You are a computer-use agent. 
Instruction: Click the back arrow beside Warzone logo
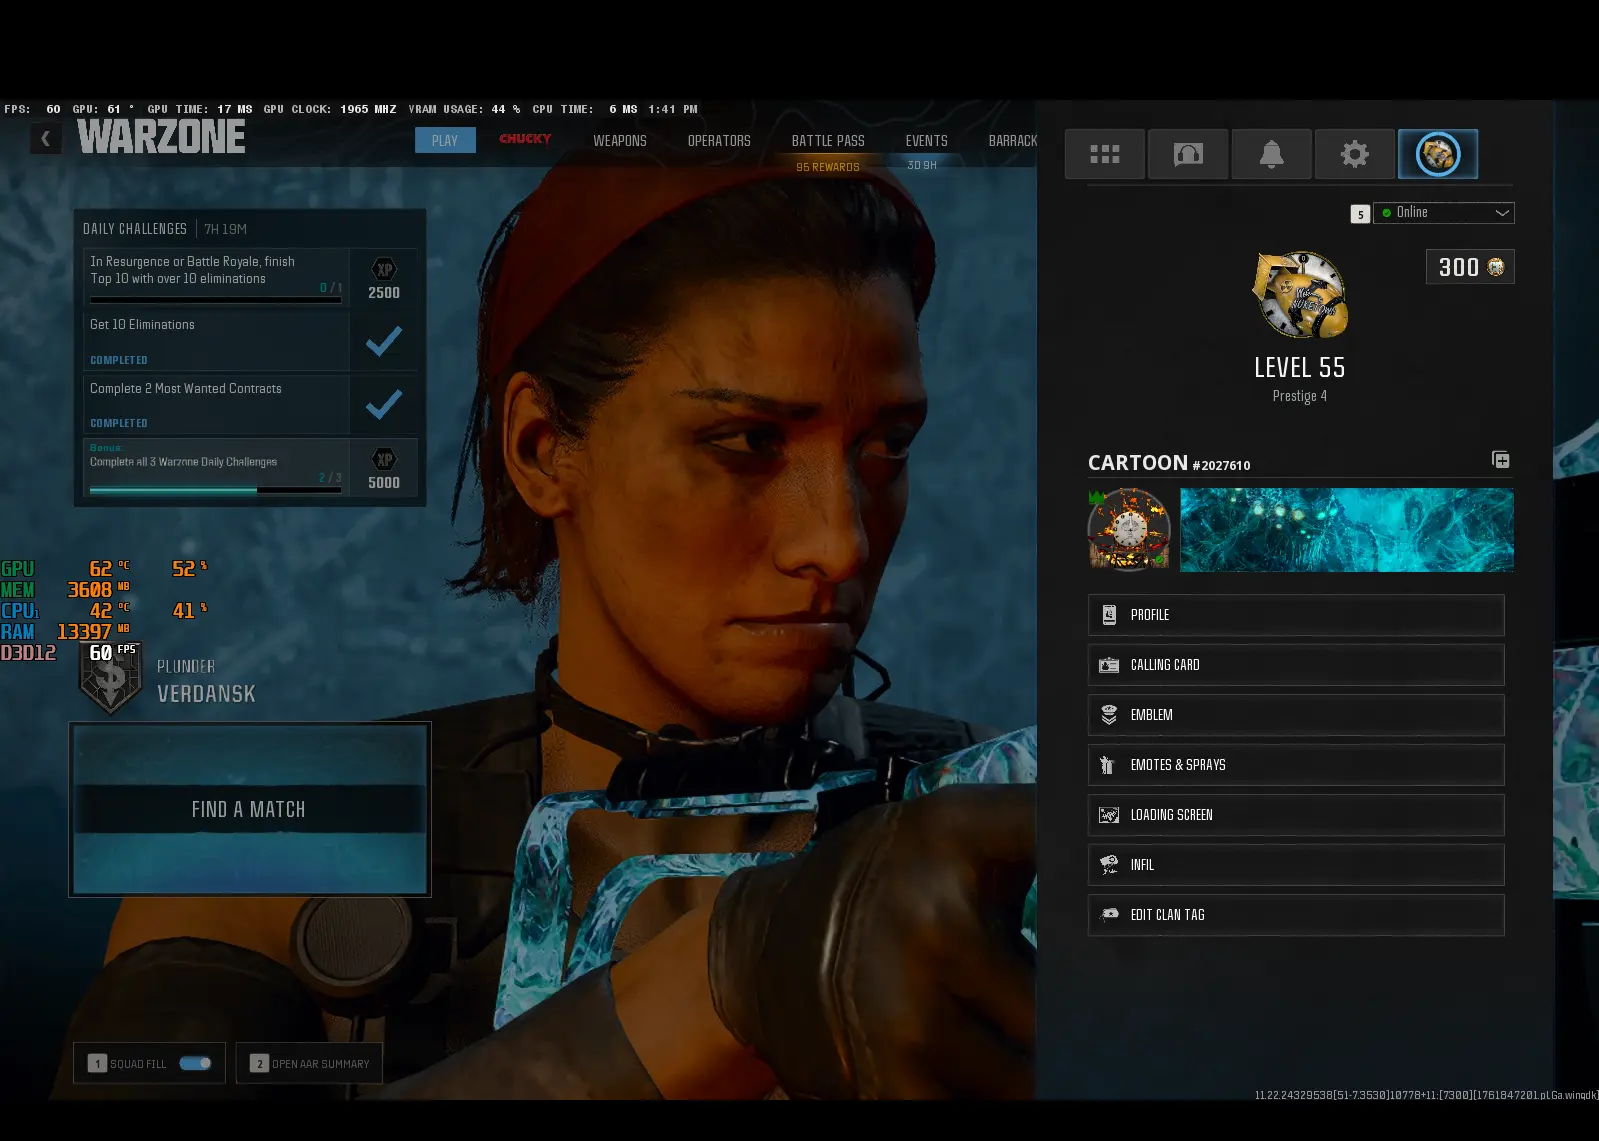pyautogui.click(x=45, y=139)
